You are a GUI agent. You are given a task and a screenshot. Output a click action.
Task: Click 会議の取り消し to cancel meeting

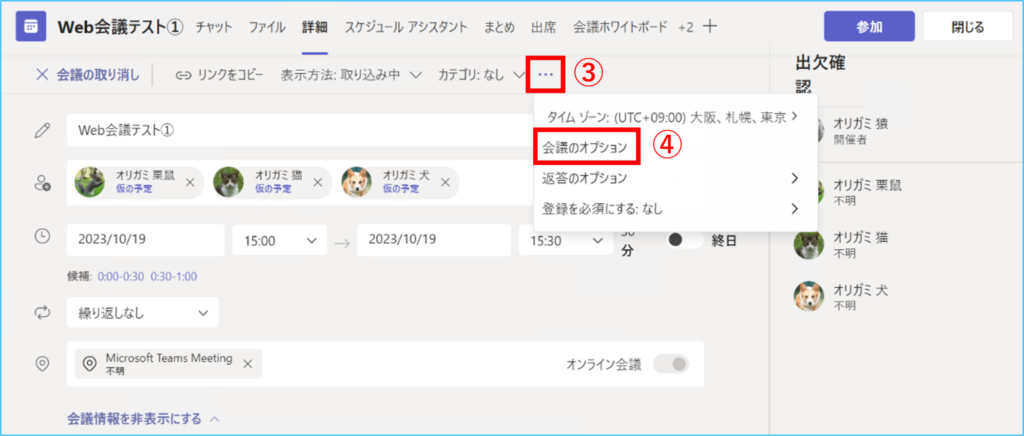(x=90, y=75)
